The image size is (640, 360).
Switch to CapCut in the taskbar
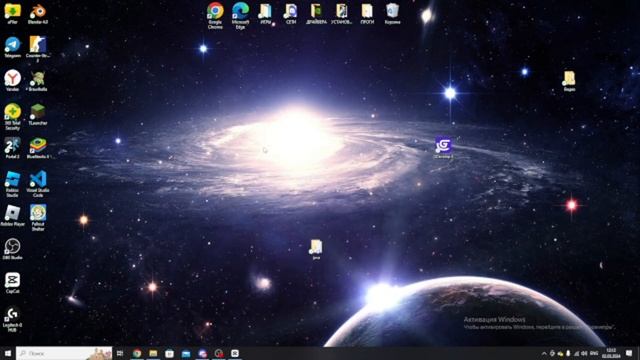[x=235, y=353]
